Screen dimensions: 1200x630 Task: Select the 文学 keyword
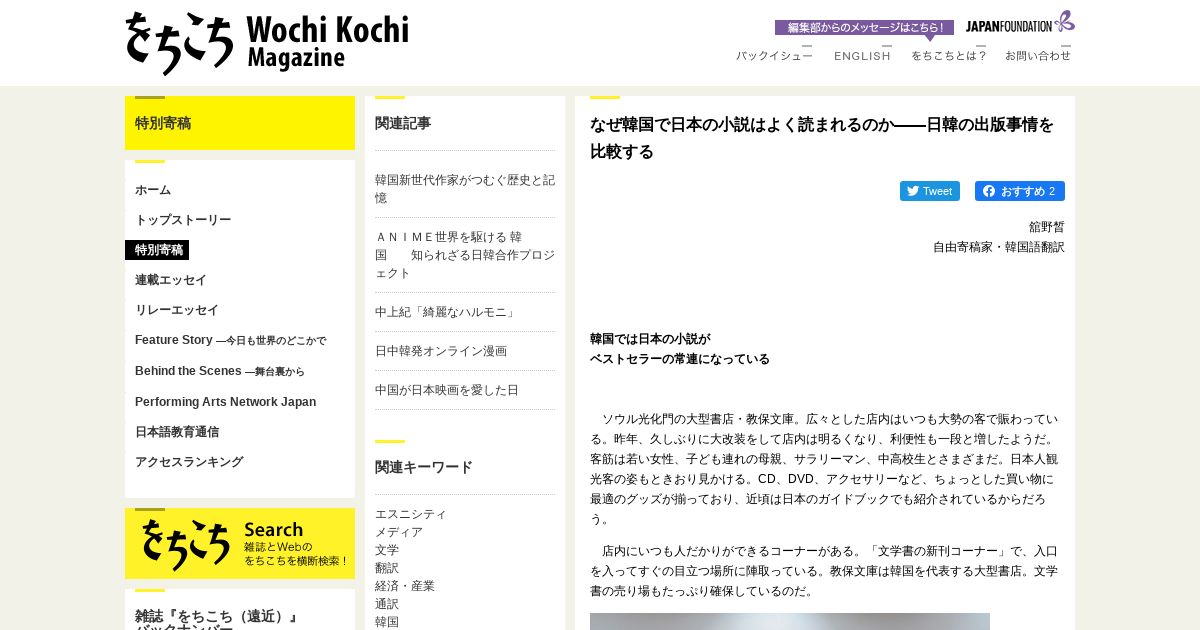click(x=387, y=550)
